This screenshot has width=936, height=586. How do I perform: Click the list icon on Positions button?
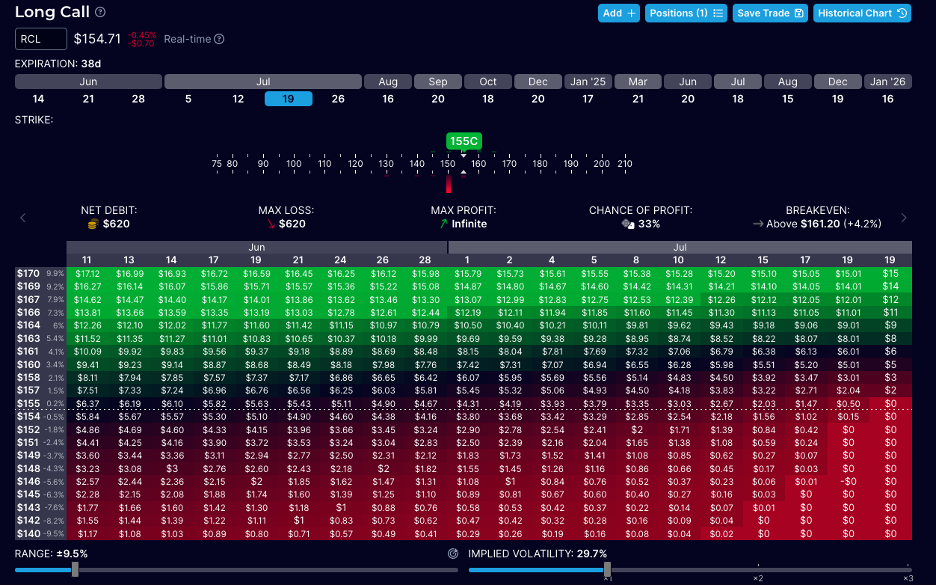tap(718, 13)
